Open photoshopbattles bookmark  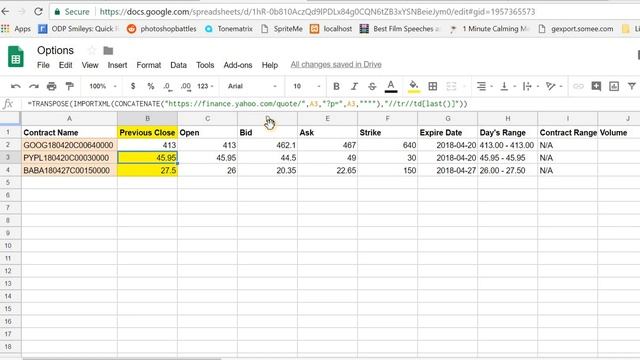(x=162, y=29)
